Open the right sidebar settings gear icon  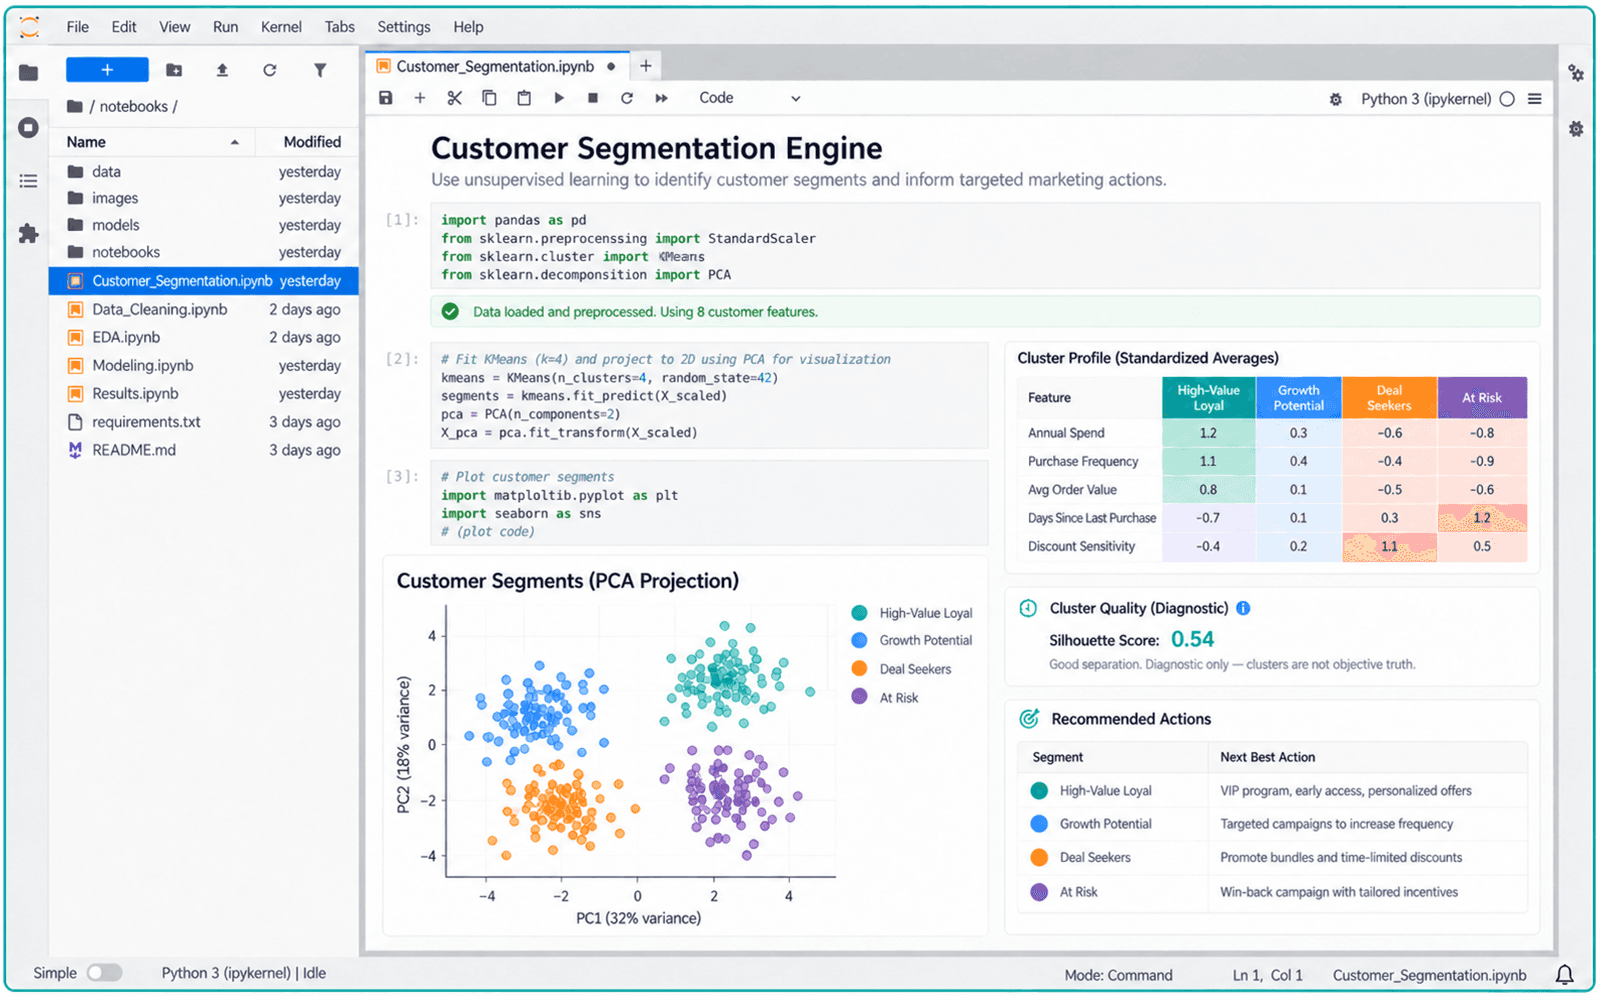(1576, 129)
